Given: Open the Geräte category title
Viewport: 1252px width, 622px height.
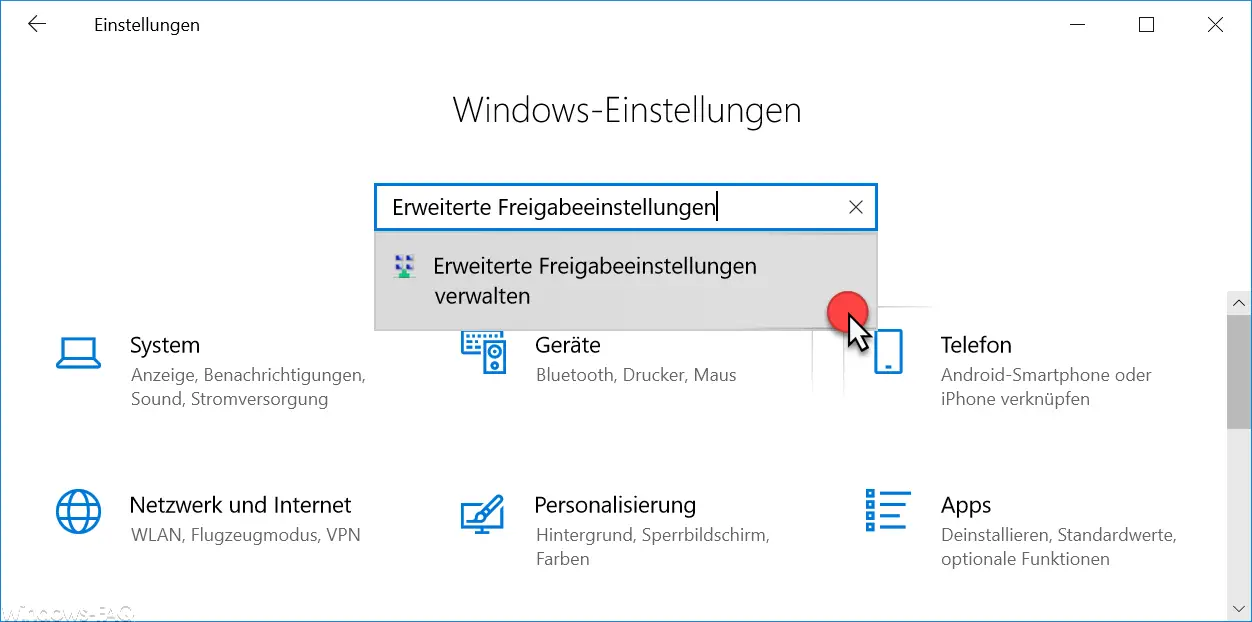Looking at the screenshot, I should tap(568, 345).
